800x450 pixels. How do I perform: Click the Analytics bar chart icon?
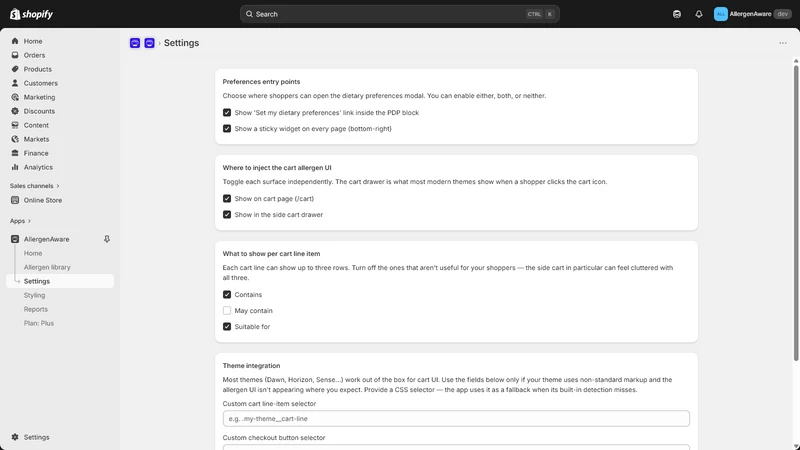tap(15, 167)
